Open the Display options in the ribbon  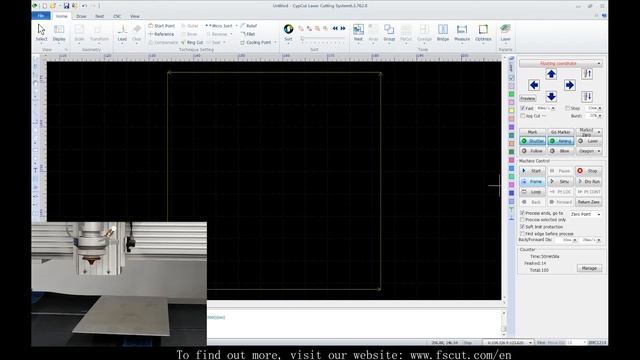[x=59, y=33]
